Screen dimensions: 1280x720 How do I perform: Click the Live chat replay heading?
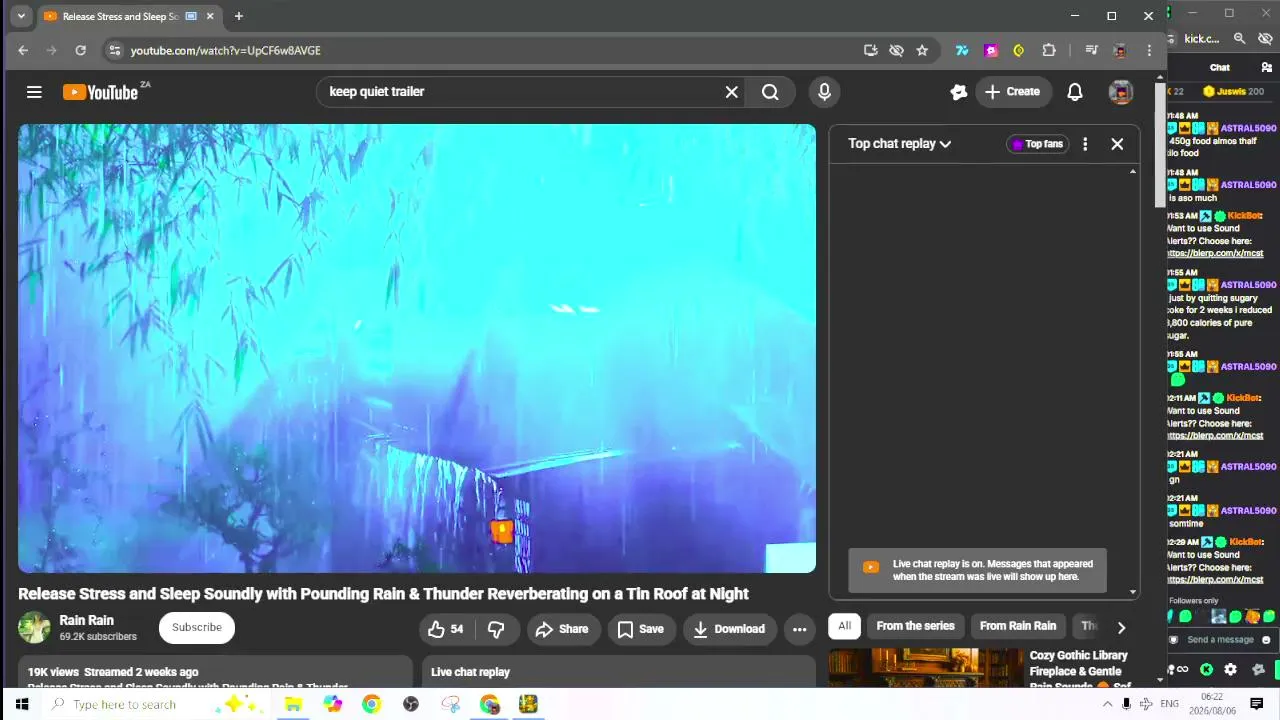tap(470, 672)
